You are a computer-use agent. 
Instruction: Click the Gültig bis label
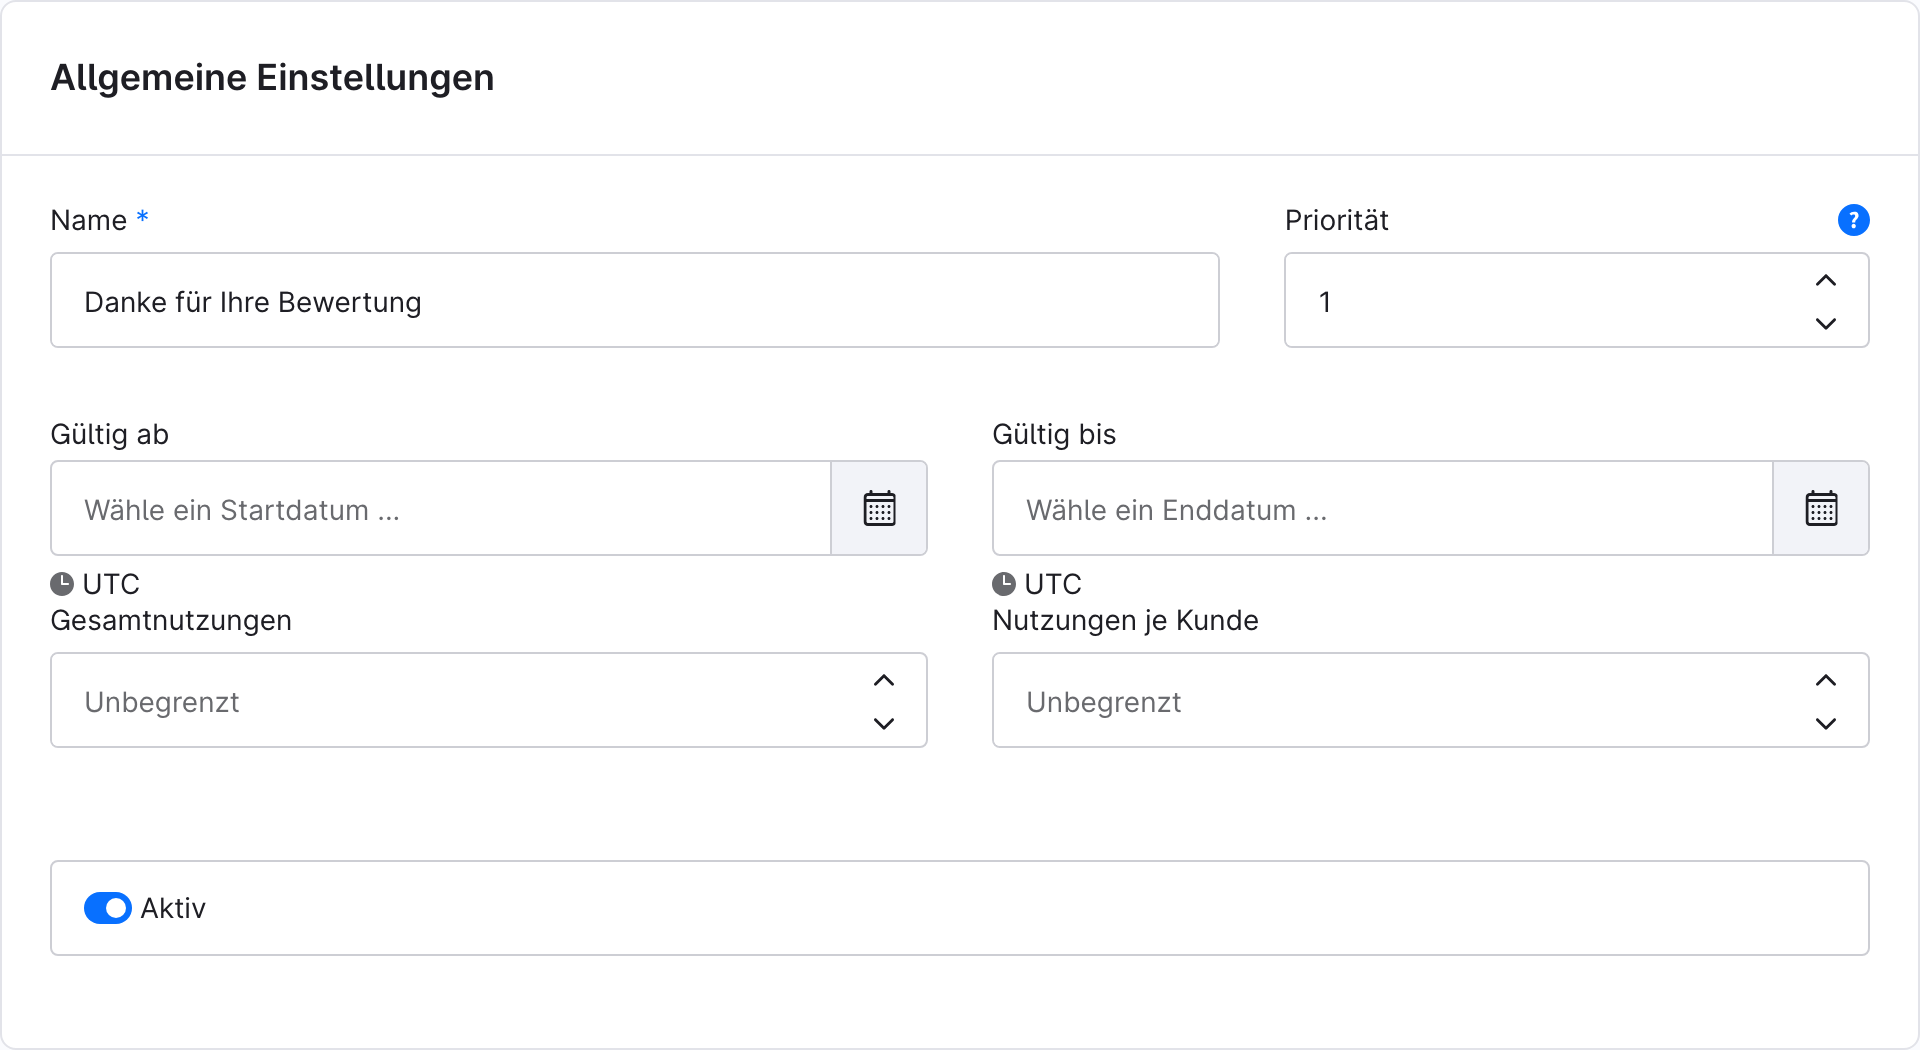[x=1054, y=434]
